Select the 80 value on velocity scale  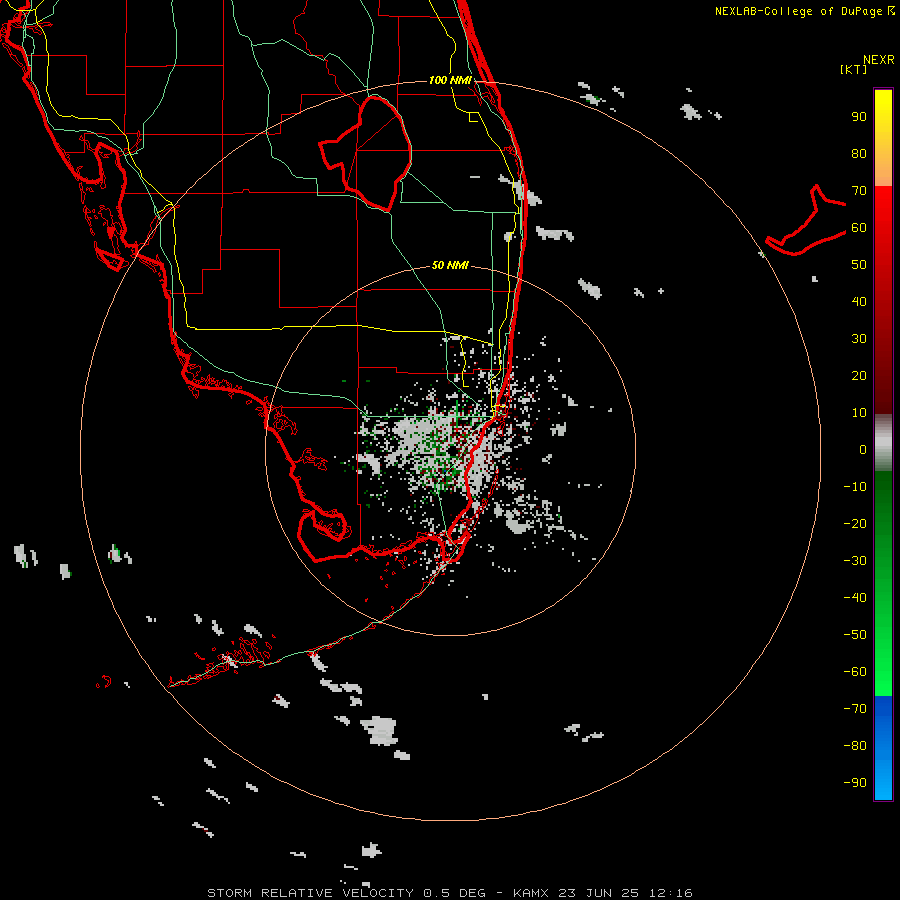coord(859,154)
